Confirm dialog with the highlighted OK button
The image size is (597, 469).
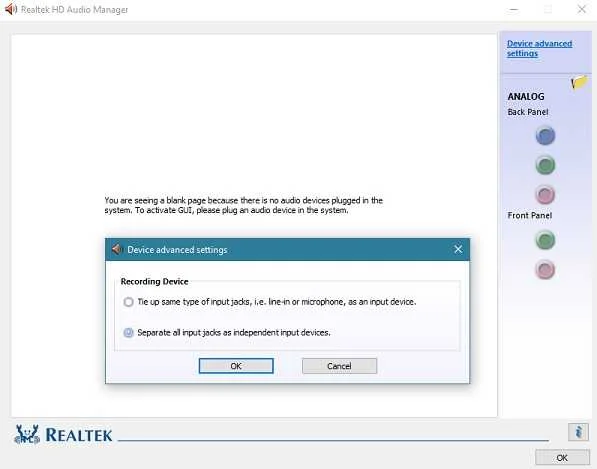(236, 366)
